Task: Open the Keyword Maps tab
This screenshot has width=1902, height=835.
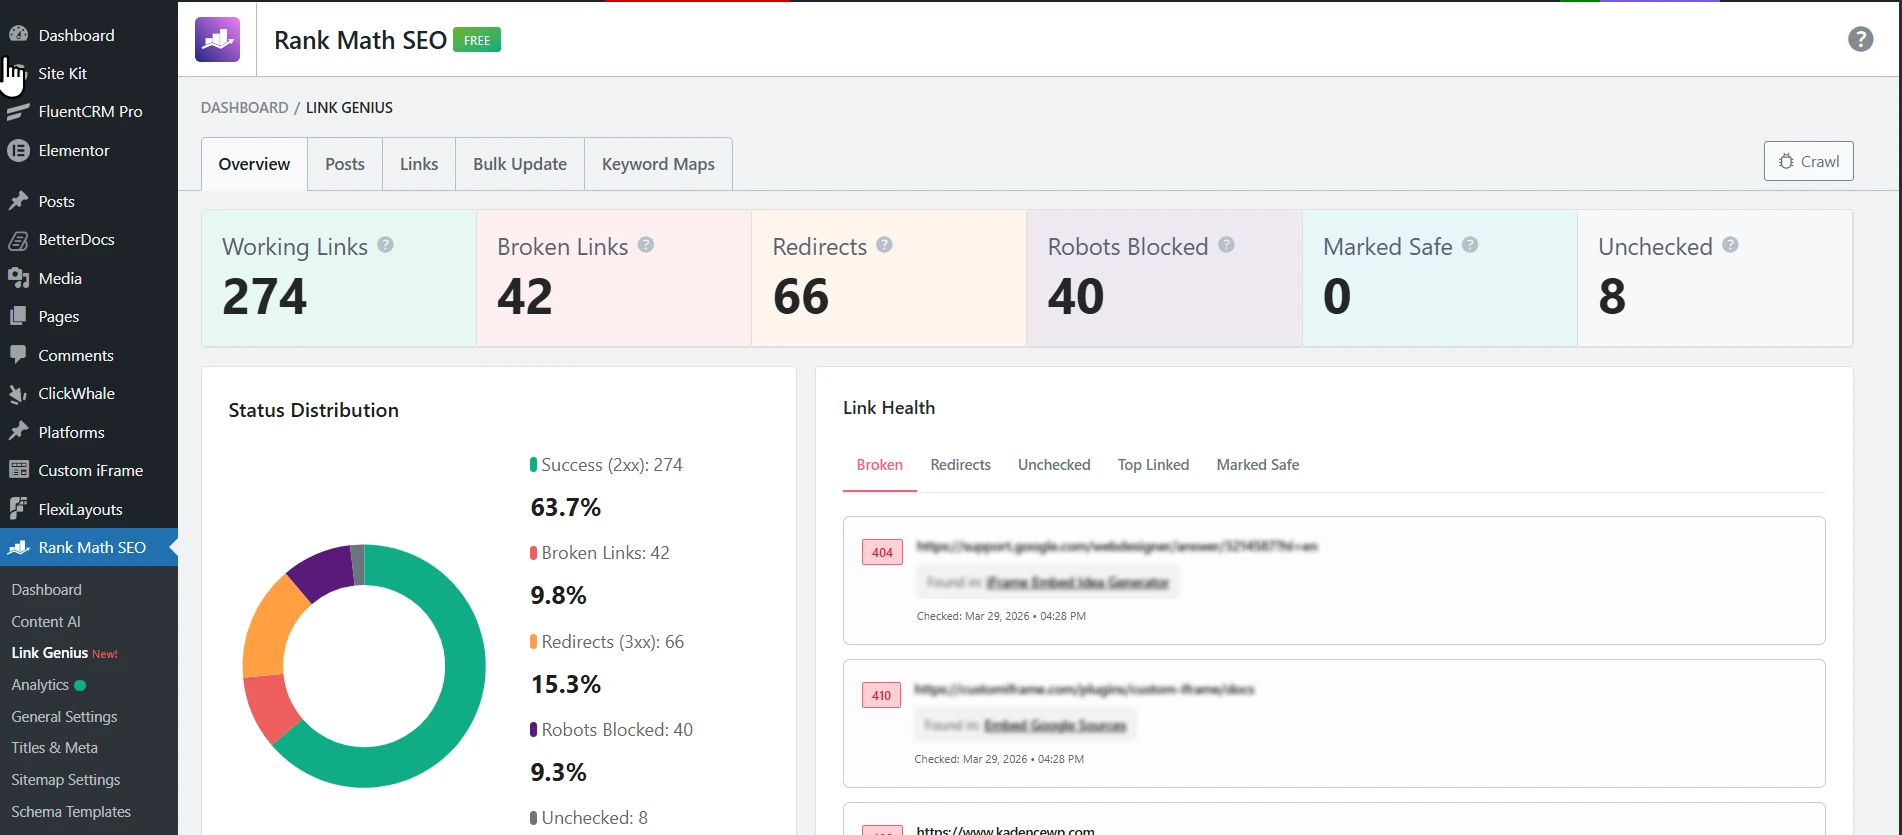Action: [658, 164]
